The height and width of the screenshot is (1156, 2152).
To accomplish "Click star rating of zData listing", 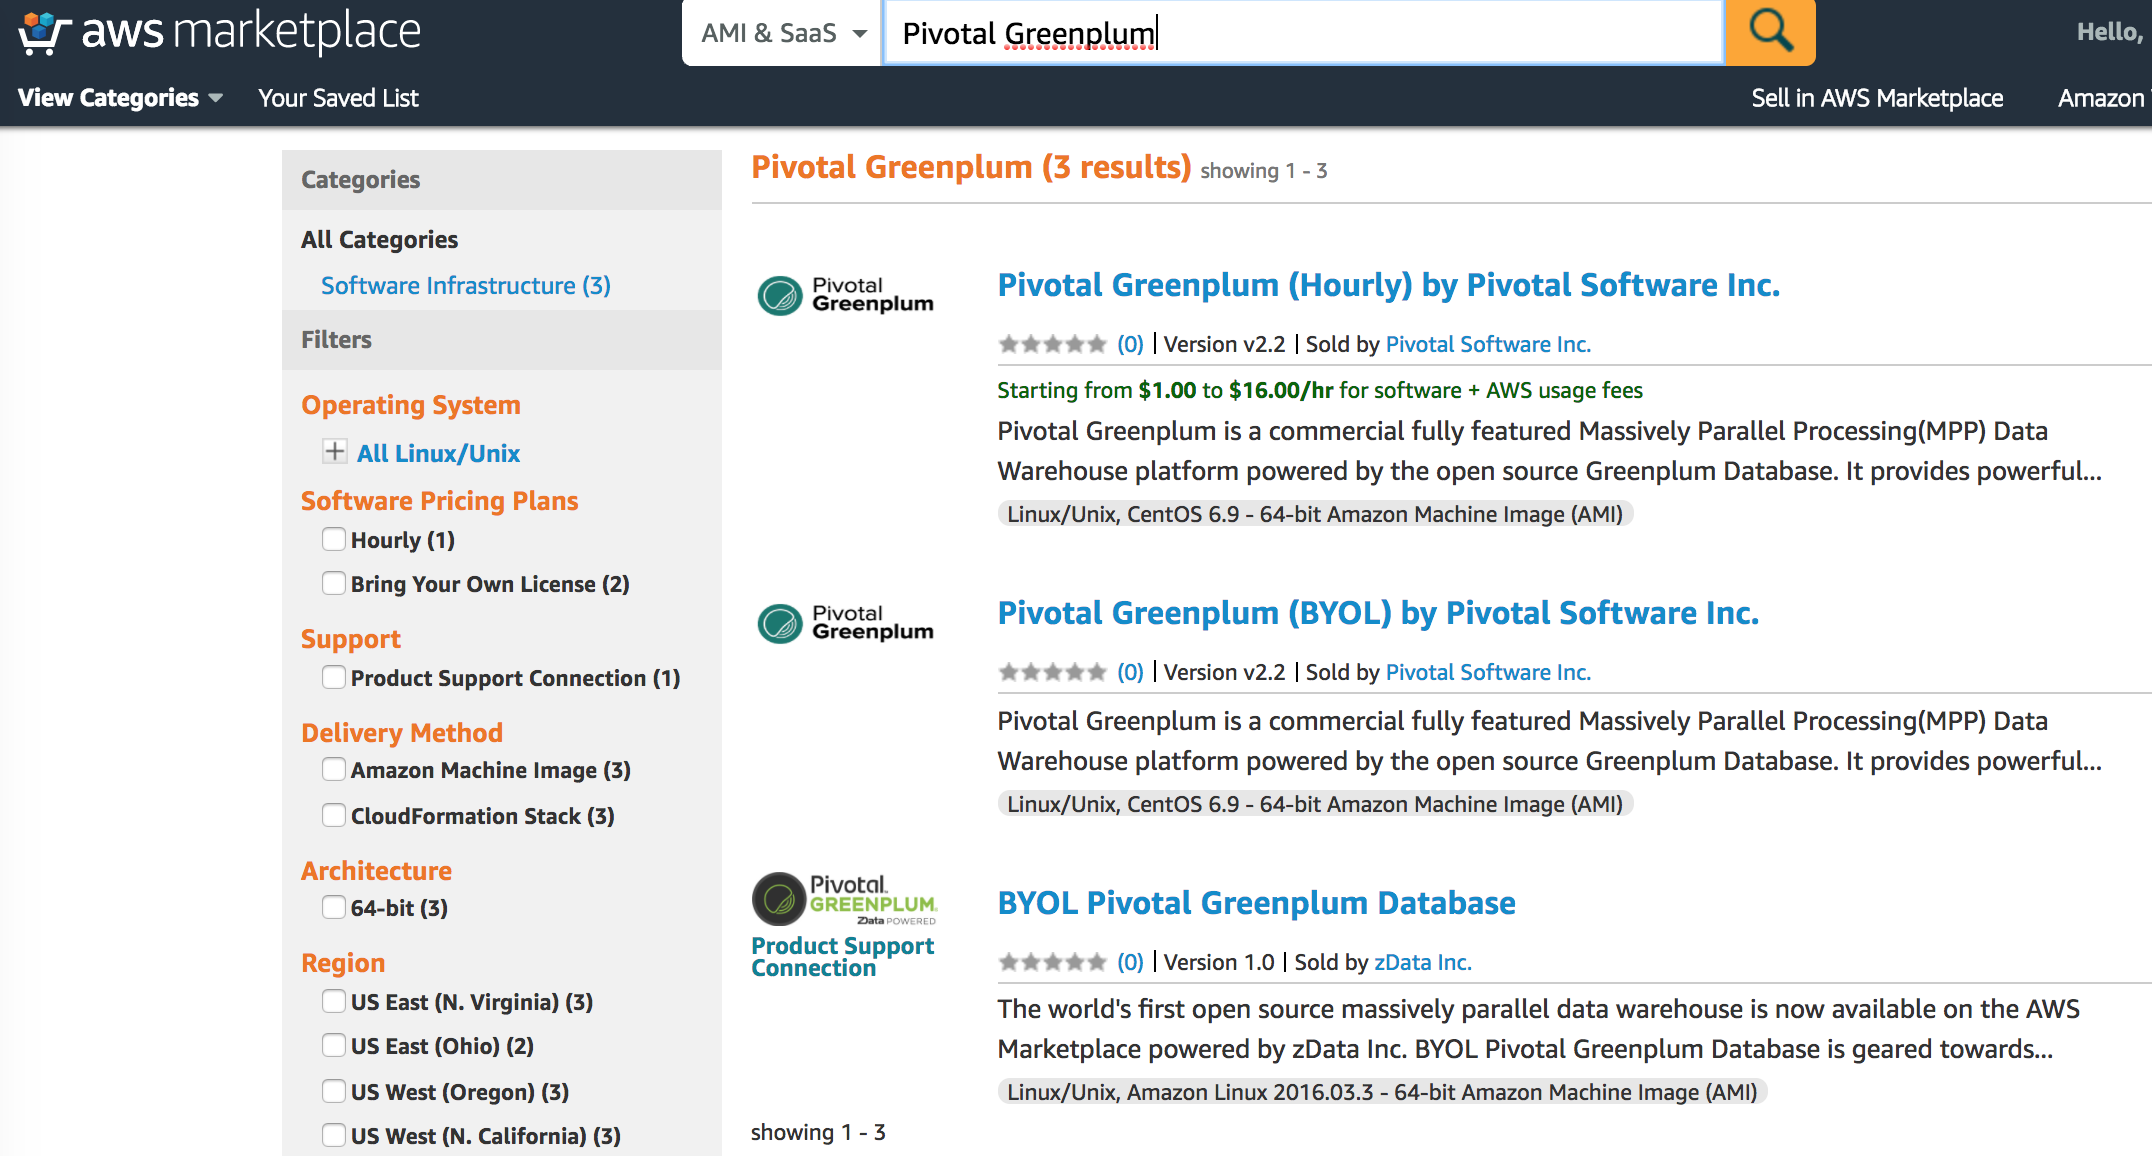I will [1052, 962].
